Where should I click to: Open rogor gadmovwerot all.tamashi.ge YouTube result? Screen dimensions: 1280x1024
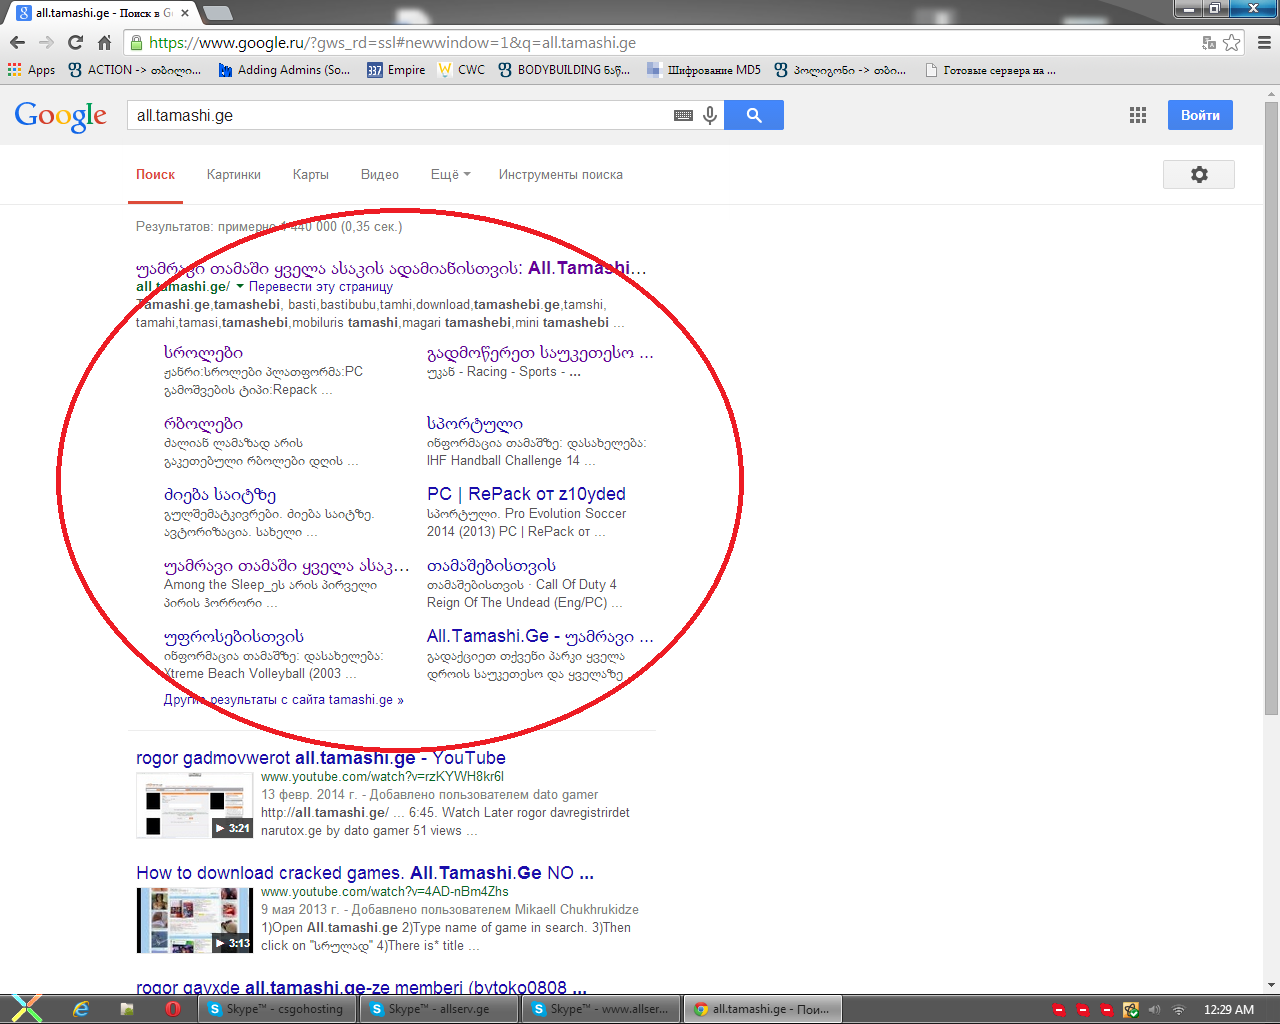point(321,758)
